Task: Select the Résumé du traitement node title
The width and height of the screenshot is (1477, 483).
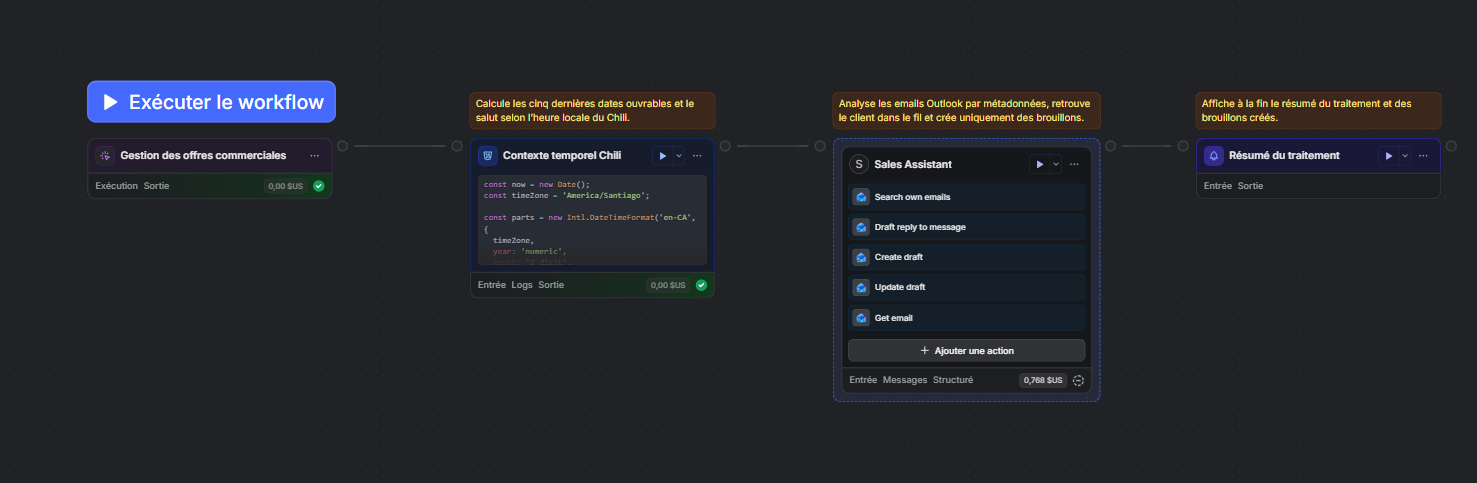Action: tap(1284, 155)
